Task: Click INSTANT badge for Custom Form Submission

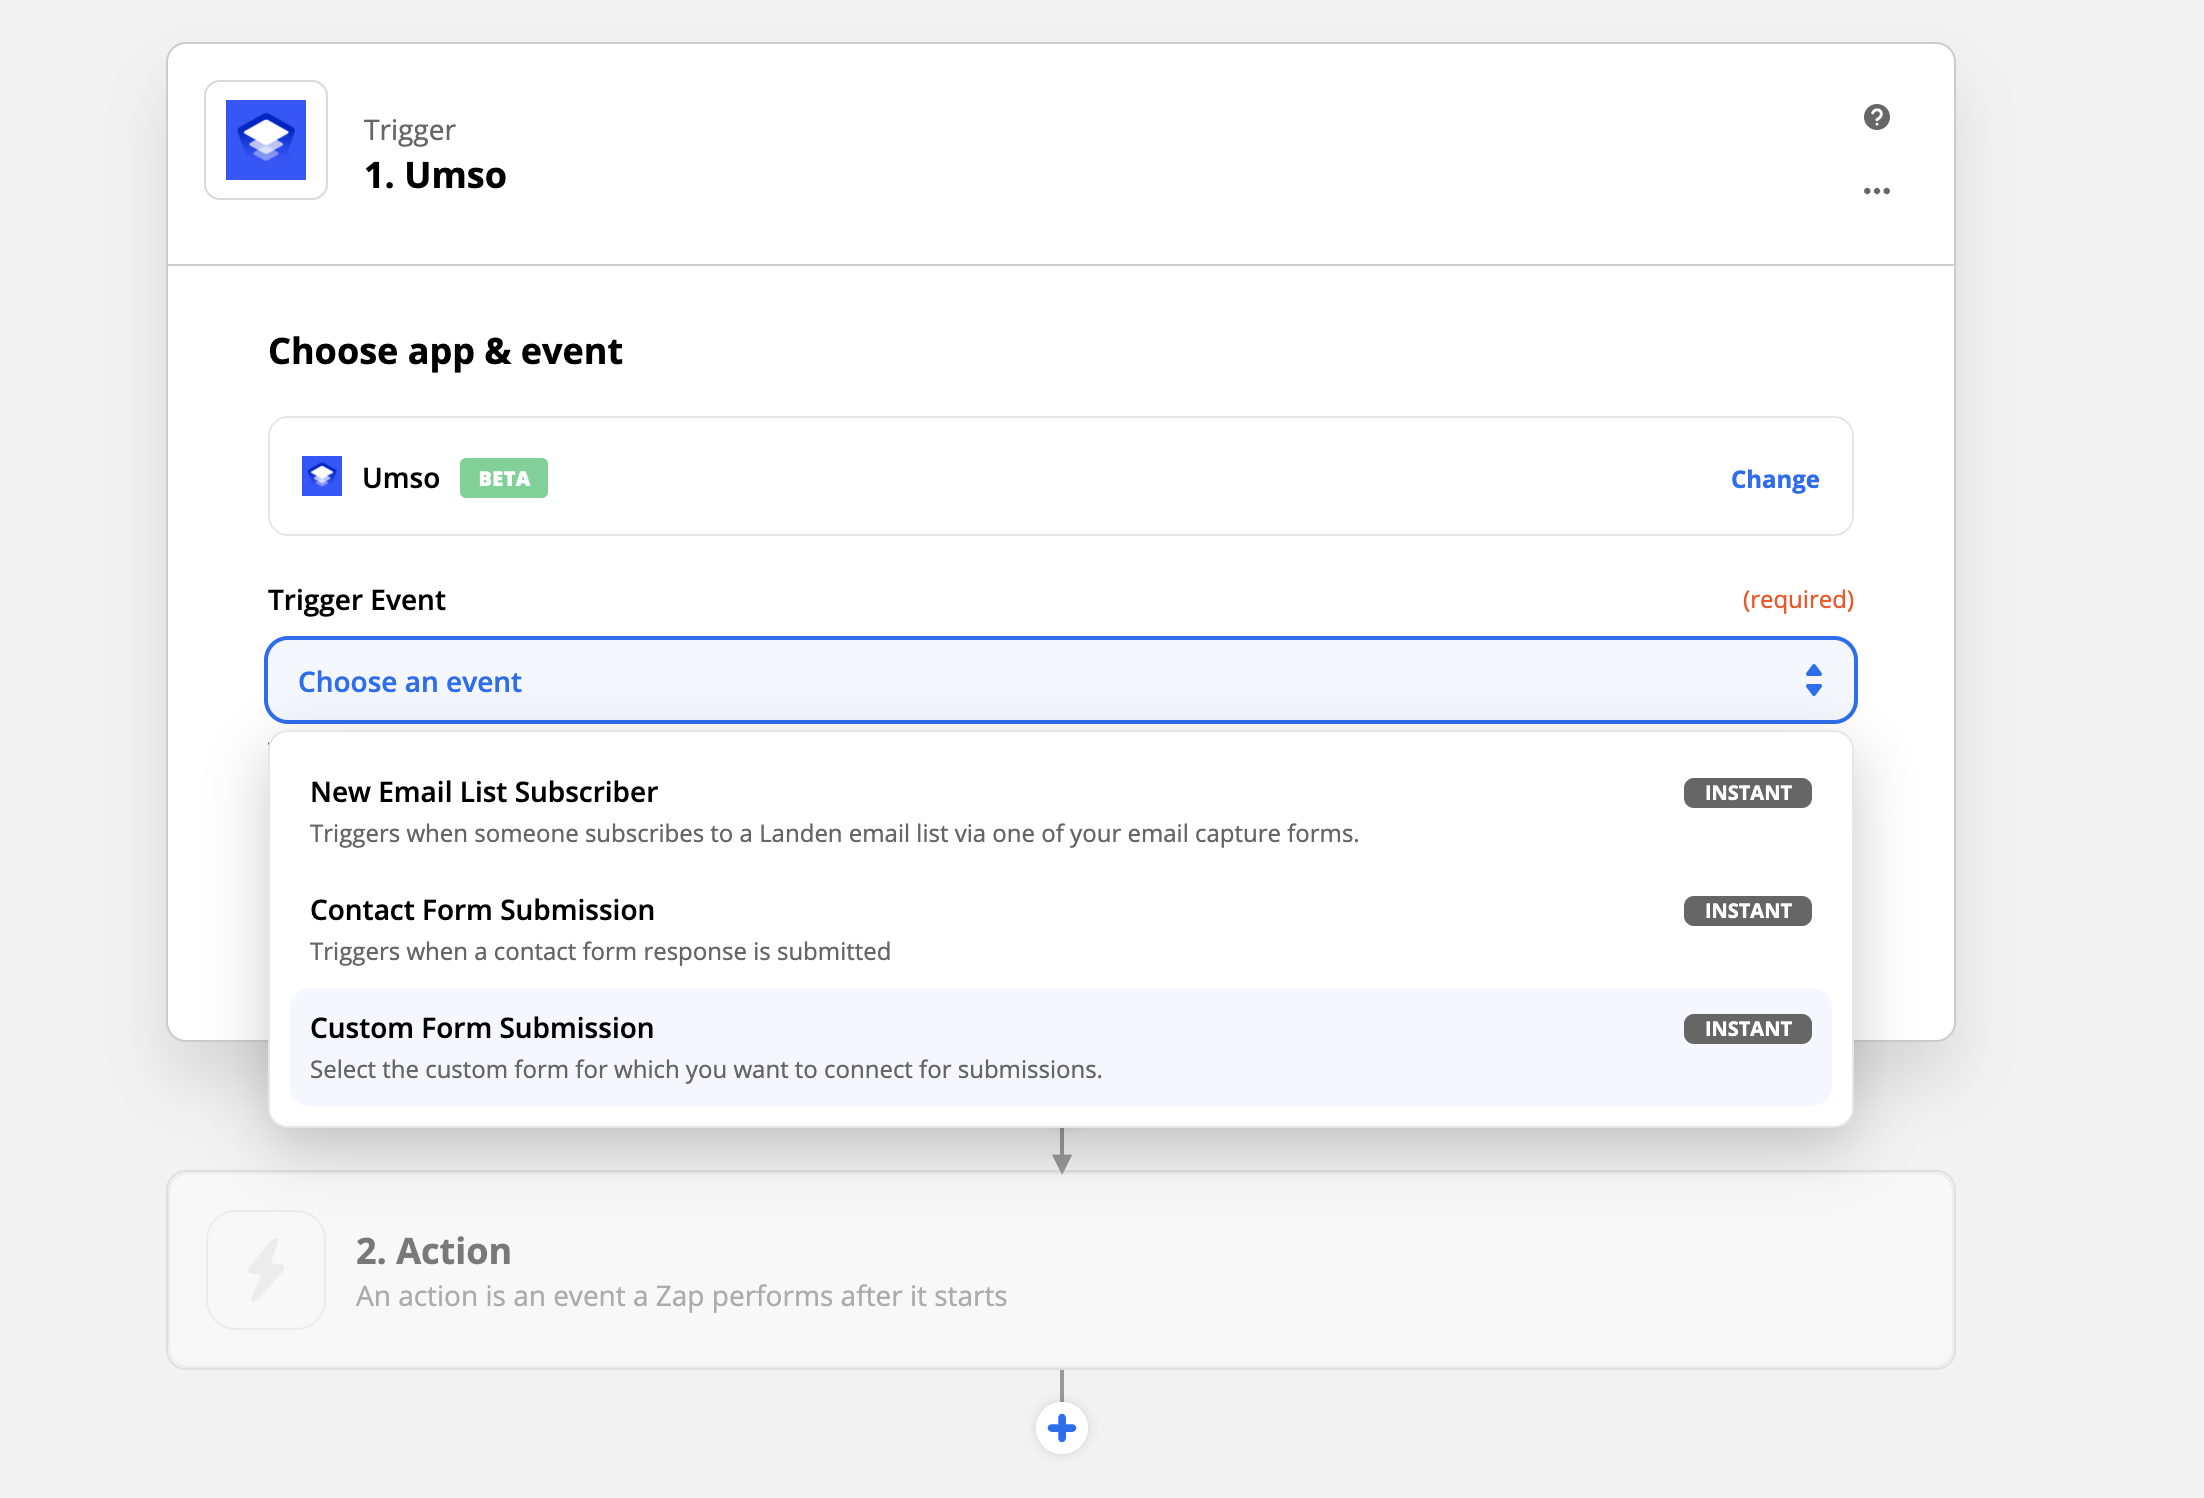Action: tap(1747, 1029)
